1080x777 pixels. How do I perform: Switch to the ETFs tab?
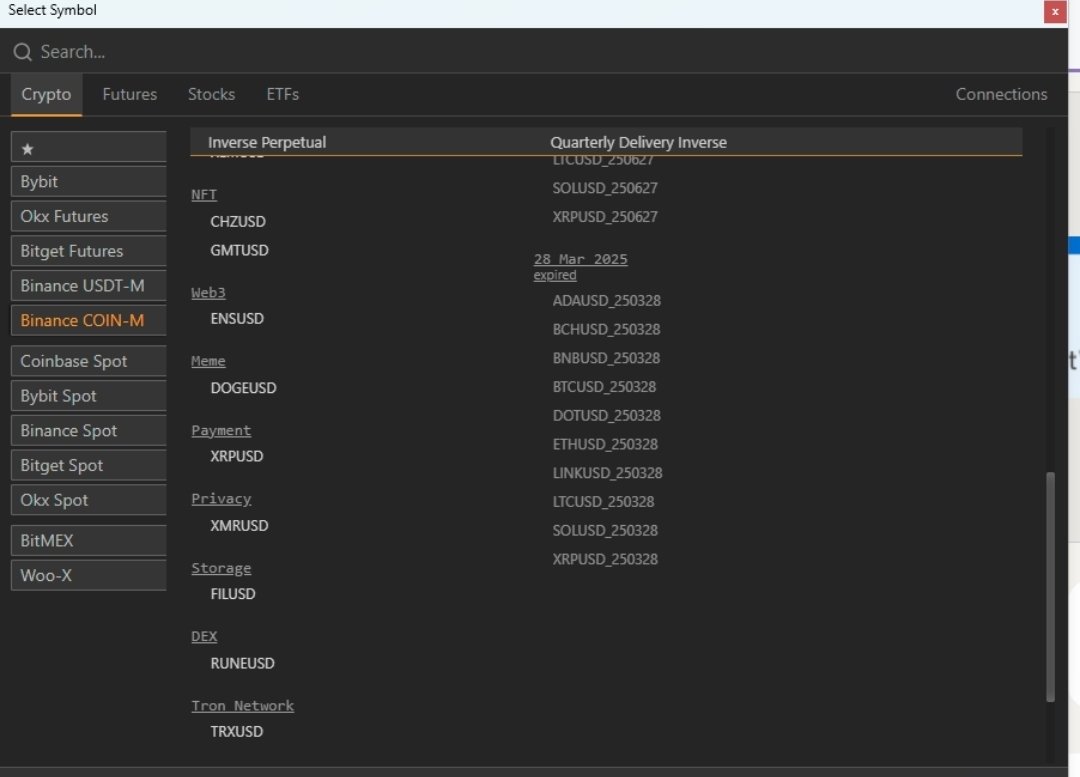282,94
